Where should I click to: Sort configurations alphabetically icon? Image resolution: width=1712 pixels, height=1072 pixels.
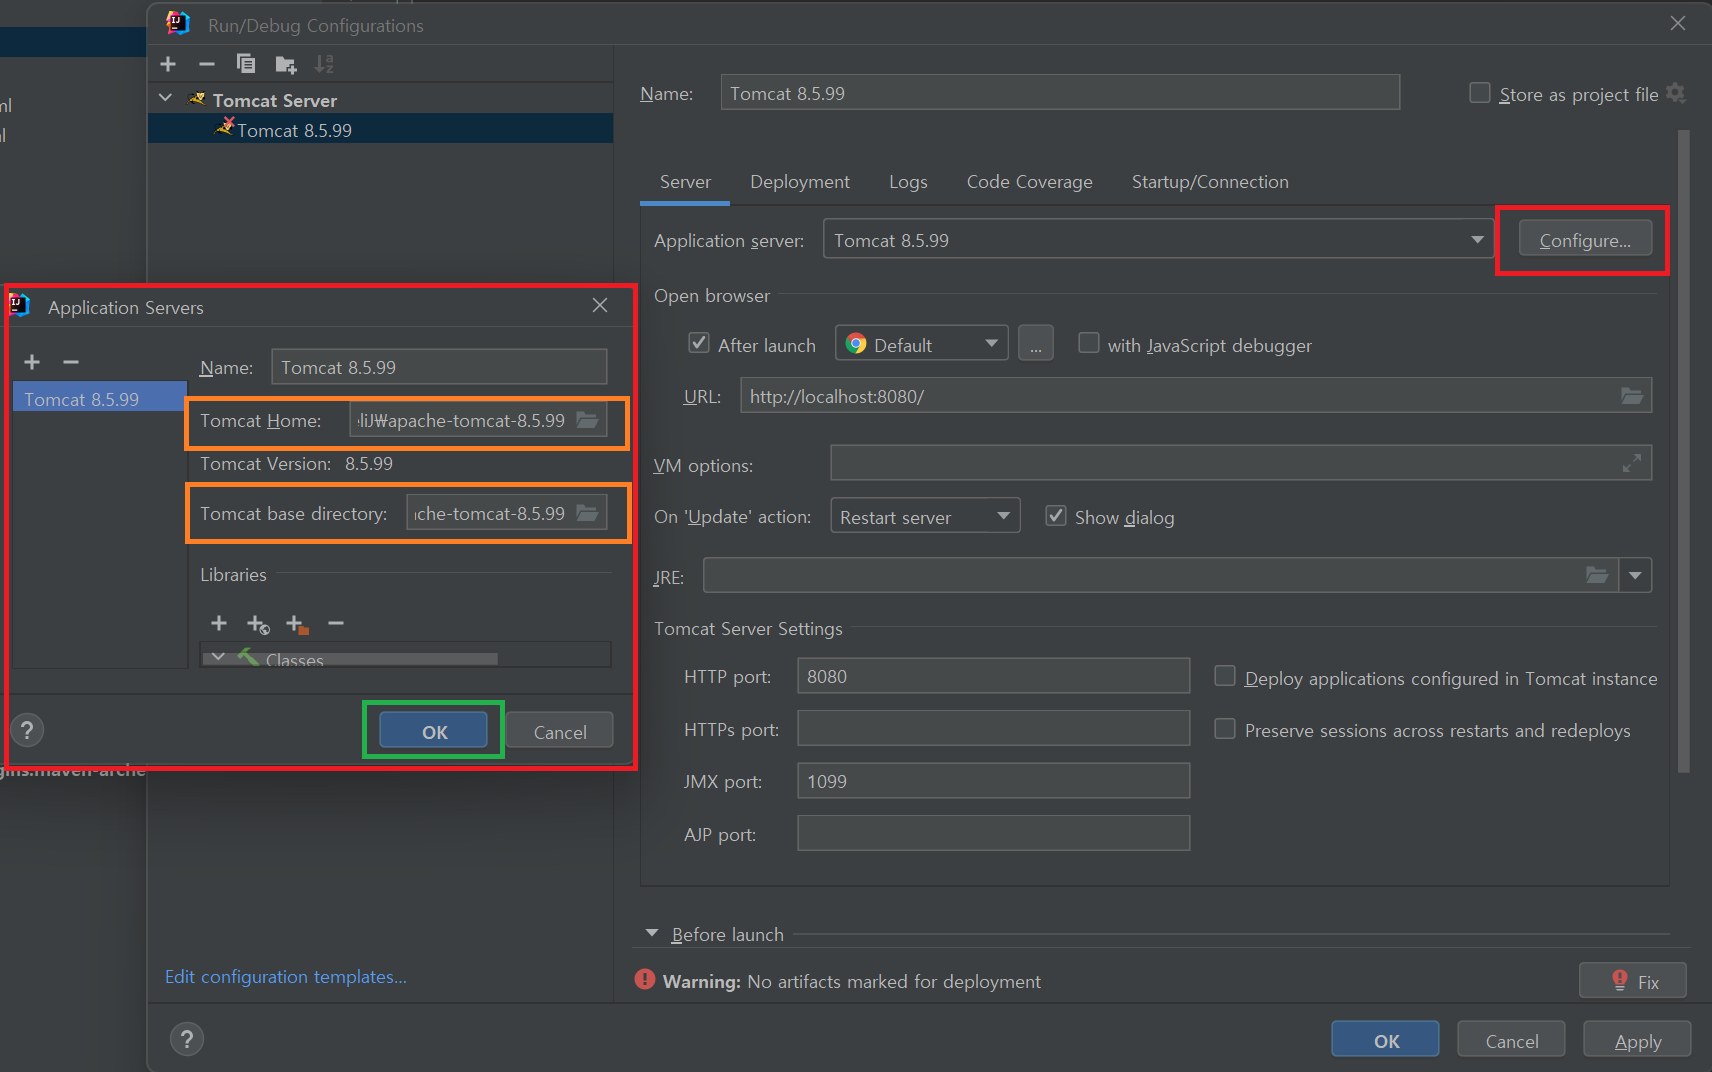coord(324,64)
